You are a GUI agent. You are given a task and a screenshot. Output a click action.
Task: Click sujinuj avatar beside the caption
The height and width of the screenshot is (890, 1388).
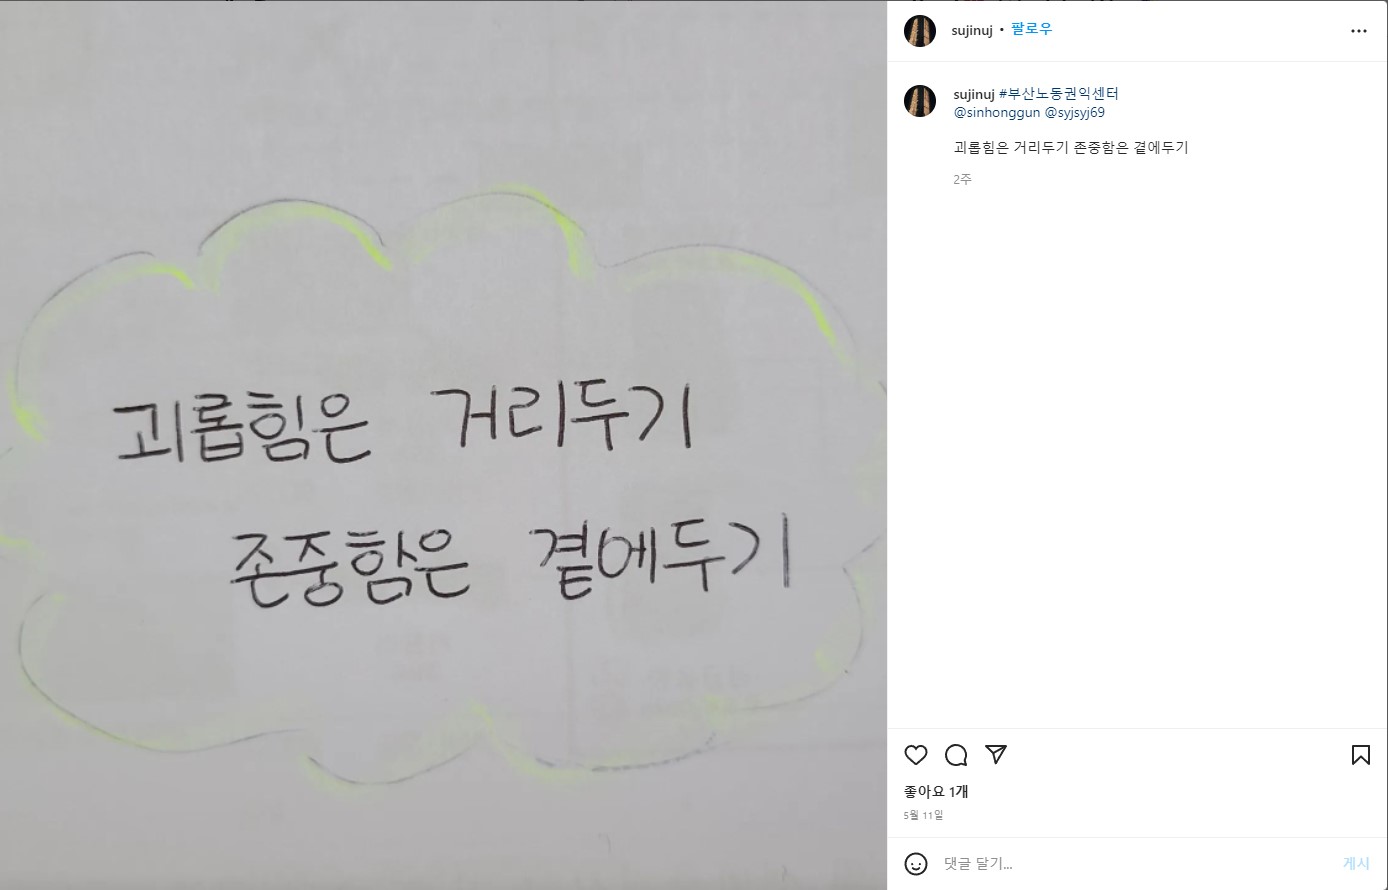[x=920, y=101]
